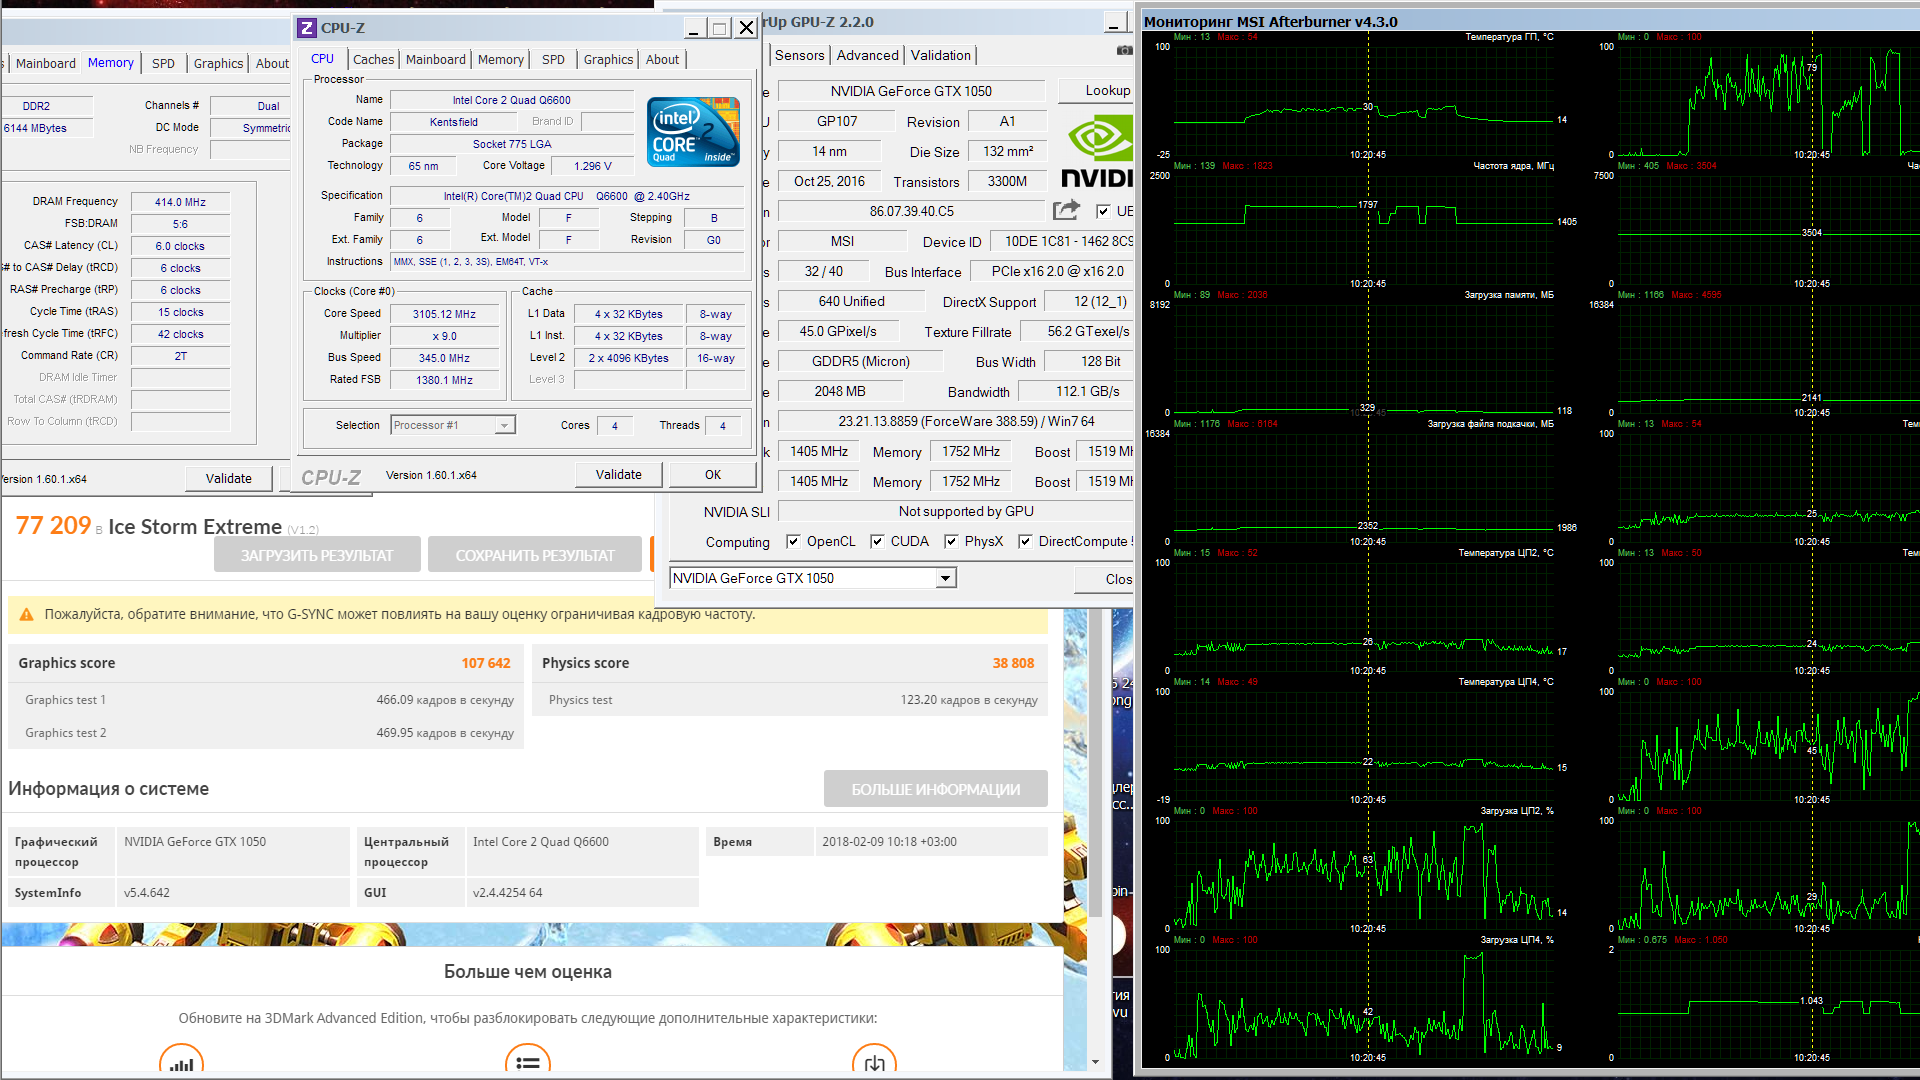This screenshot has height=1080, width=1920.
Task: Click Validate in the background CPU-Z window
Action: (228, 479)
